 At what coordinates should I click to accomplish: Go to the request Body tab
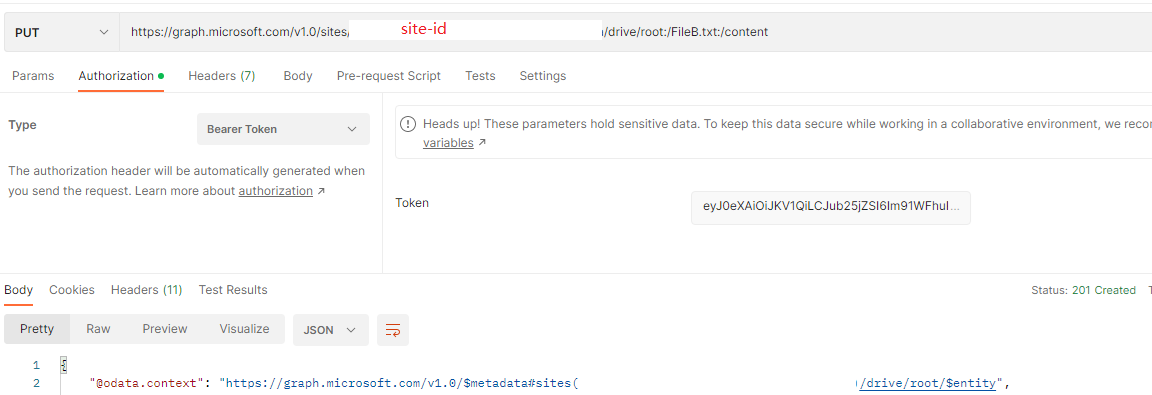(298, 76)
